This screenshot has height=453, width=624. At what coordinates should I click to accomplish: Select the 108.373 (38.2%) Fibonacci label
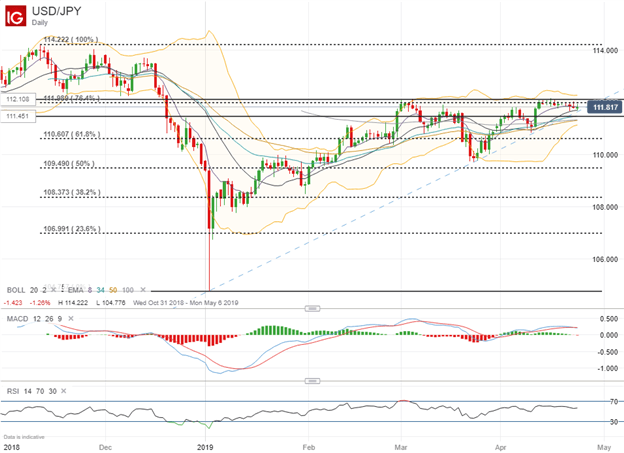(72, 192)
